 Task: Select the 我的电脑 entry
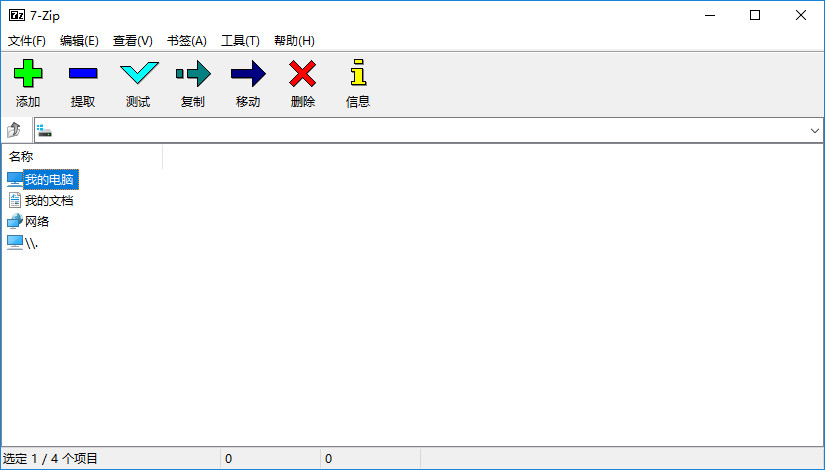tap(49, 179)
